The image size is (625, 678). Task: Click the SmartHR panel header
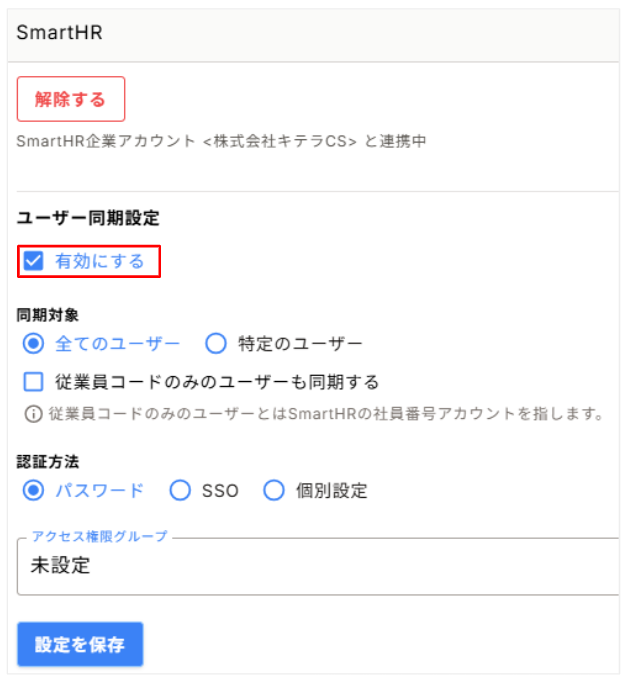pos(313,35)
